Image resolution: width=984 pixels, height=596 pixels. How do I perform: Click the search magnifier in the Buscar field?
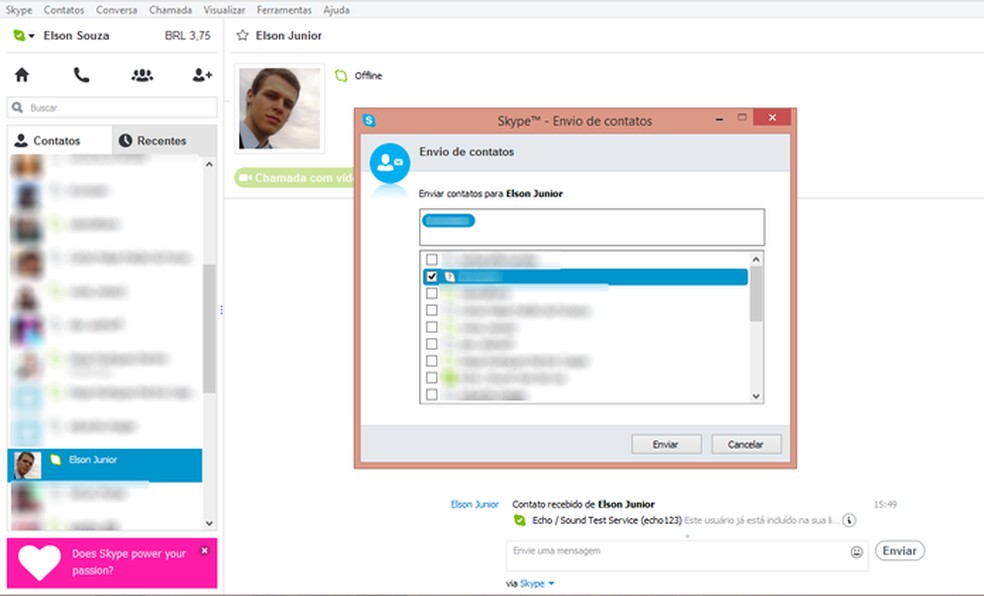click(18, 107)
